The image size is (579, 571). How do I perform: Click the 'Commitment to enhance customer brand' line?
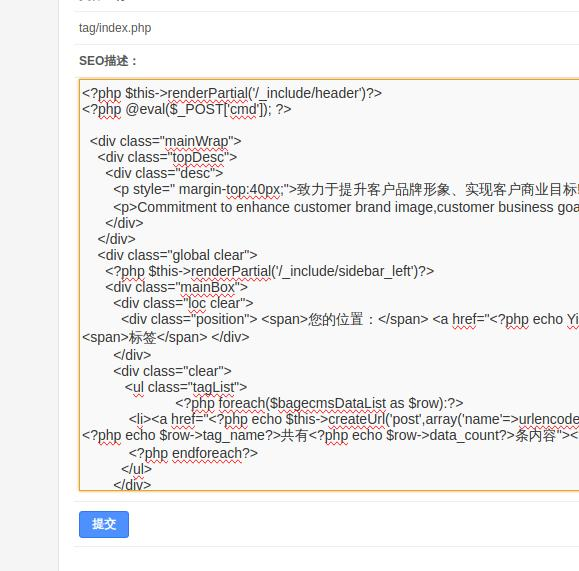pyautogui.click(x=346, y=207)
